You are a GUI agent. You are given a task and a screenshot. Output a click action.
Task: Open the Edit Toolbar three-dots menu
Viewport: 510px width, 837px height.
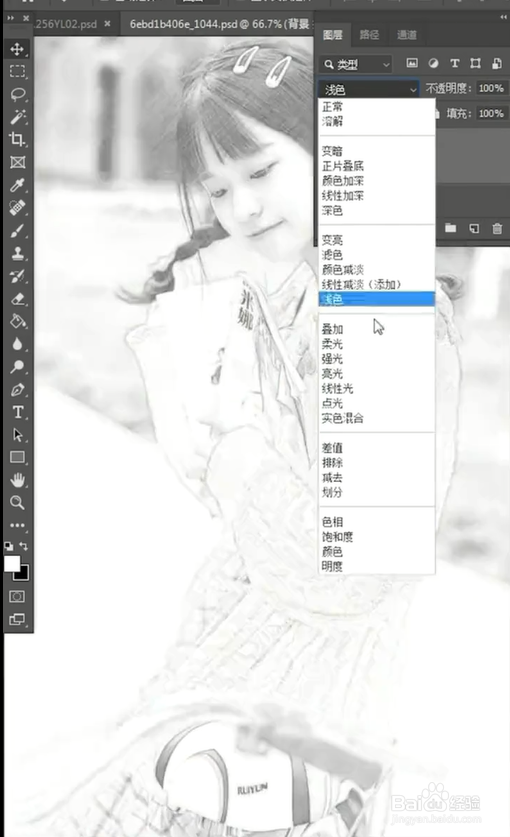pos(17,525)
